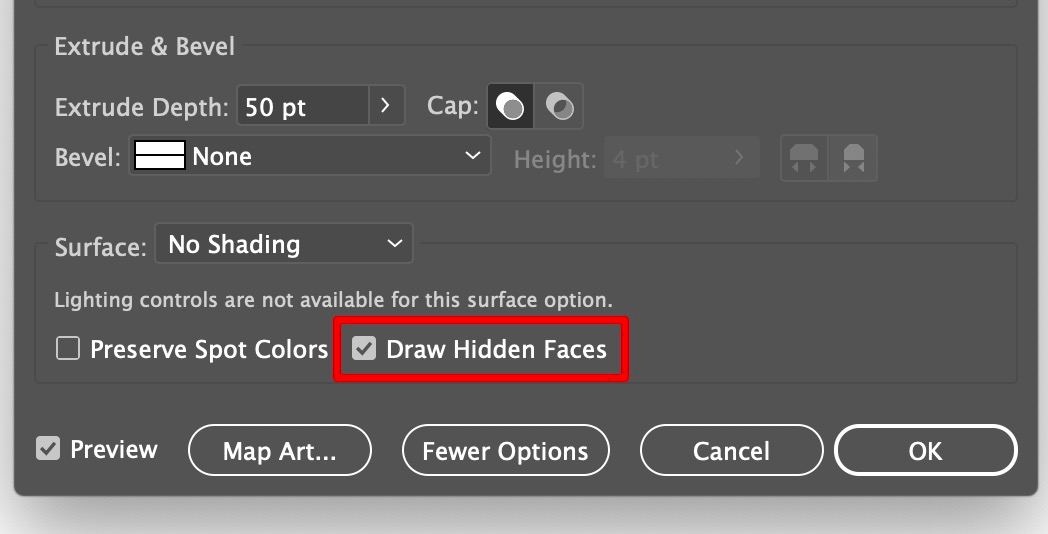This screenshot has height=534, width=1048.
Task: Turn cap off for hollow appearance
Action: point(560,106)
